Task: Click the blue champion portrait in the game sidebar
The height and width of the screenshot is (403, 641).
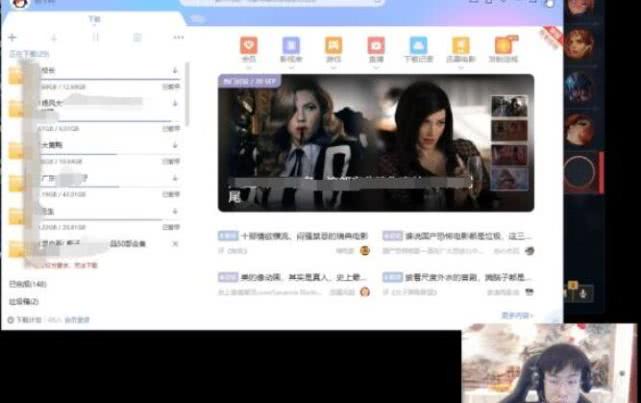Action: point(579,87)
